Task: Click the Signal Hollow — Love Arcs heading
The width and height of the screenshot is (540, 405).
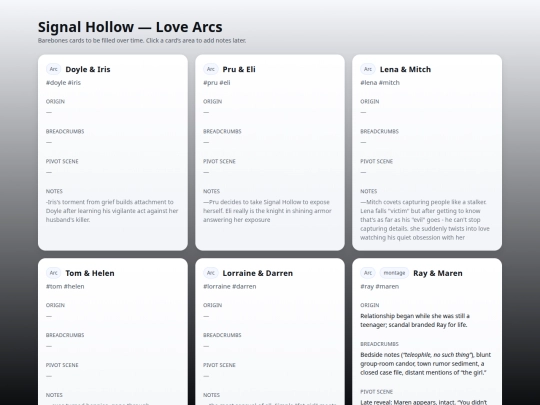Action: [x=130, y=27]
